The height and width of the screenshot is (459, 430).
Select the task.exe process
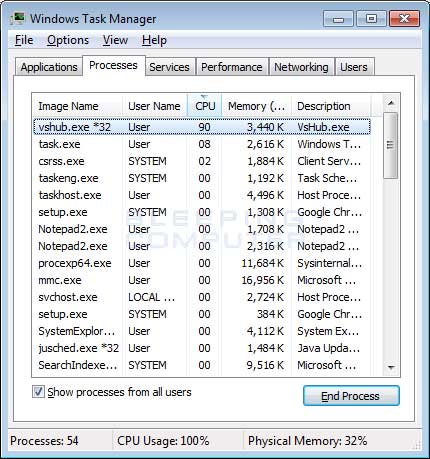tap(202, 144)
